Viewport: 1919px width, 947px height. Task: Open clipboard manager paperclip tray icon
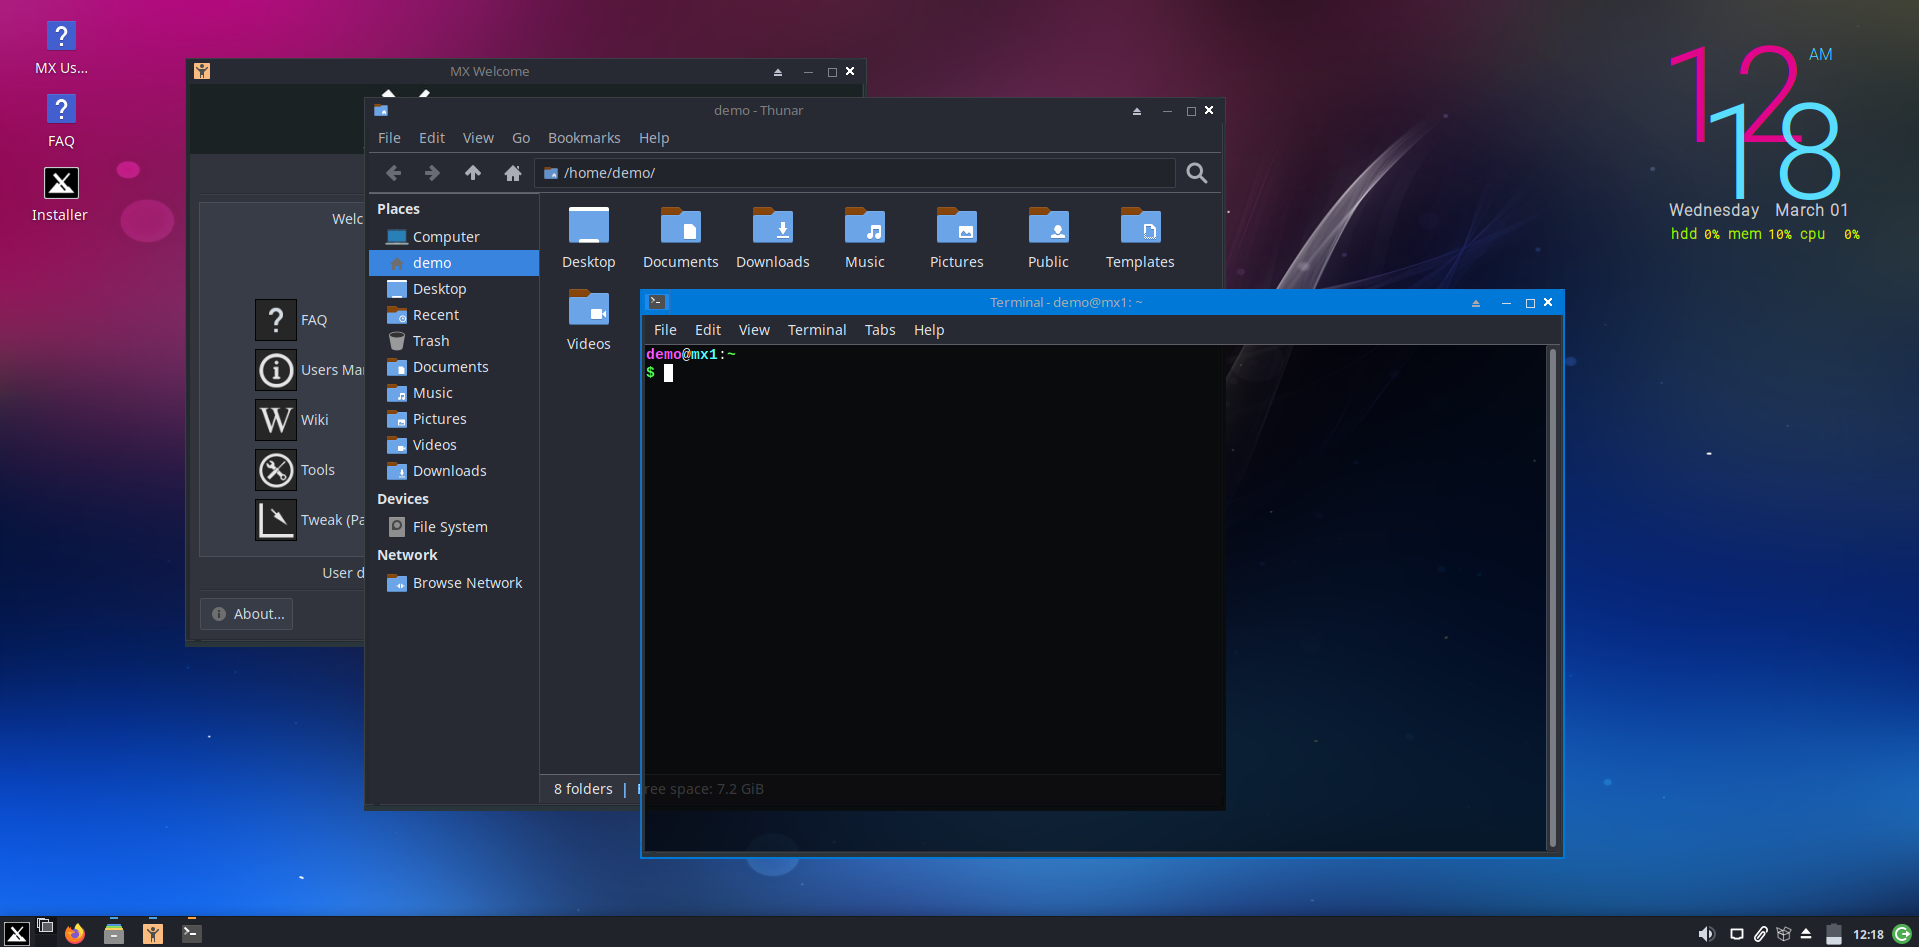click(x=1761, y=934)
